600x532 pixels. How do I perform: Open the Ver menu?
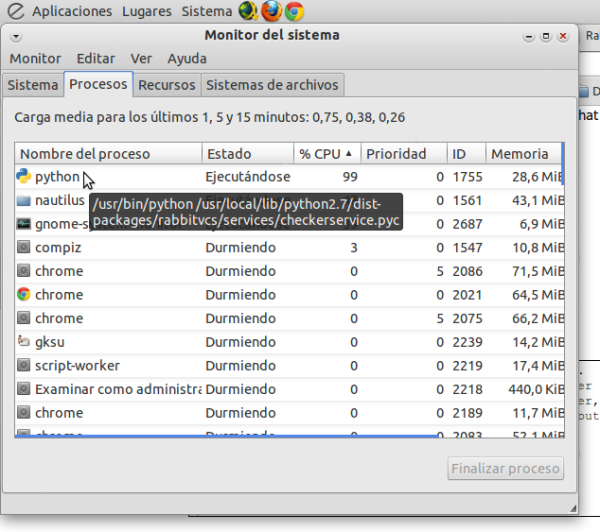click(x=141, y=59)
